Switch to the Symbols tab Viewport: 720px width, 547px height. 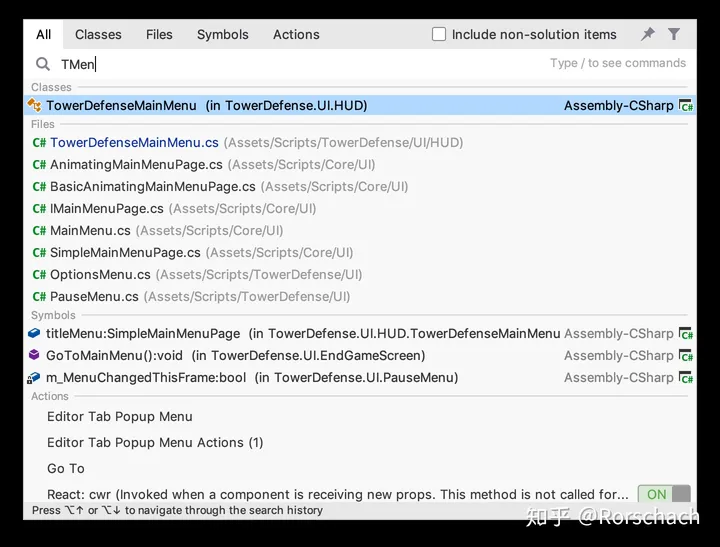coord(223,34)
